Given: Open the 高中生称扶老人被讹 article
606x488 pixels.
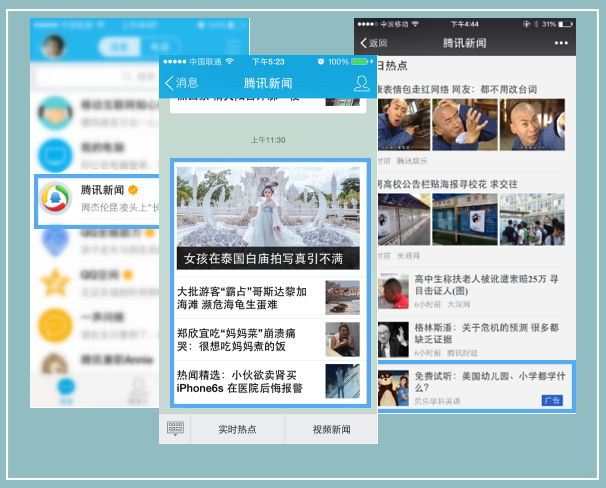Looking at the screenshot, I should [472, 291].
